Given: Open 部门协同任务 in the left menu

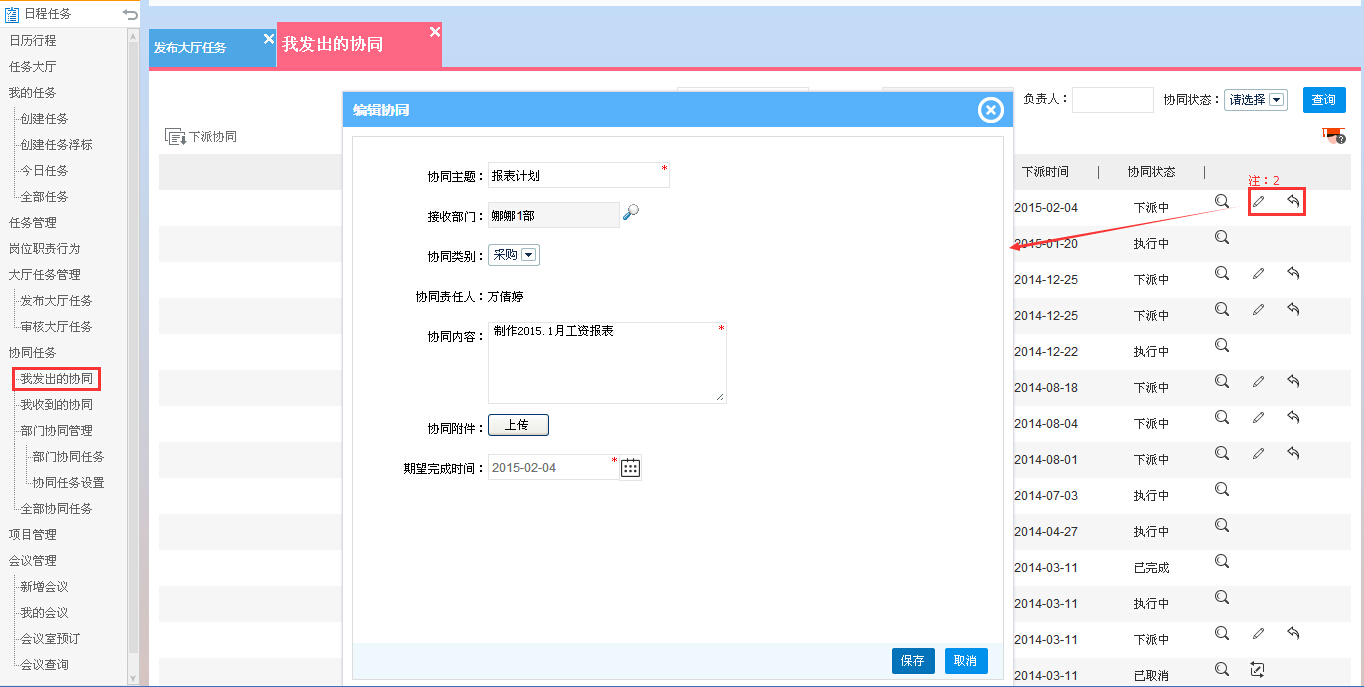Looking at the screenshot, I should point(68,457).
